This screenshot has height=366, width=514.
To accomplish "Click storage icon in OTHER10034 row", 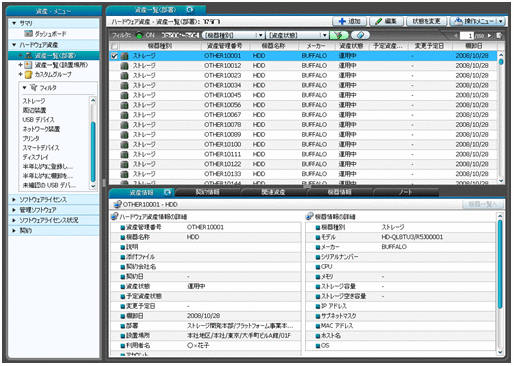I will tap(124, 86).
